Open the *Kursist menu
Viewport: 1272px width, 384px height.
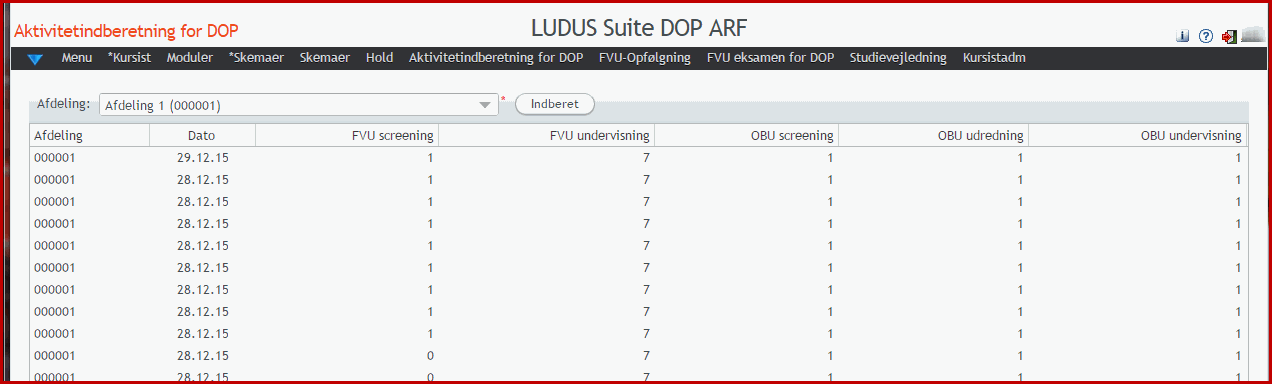point(129,58)
